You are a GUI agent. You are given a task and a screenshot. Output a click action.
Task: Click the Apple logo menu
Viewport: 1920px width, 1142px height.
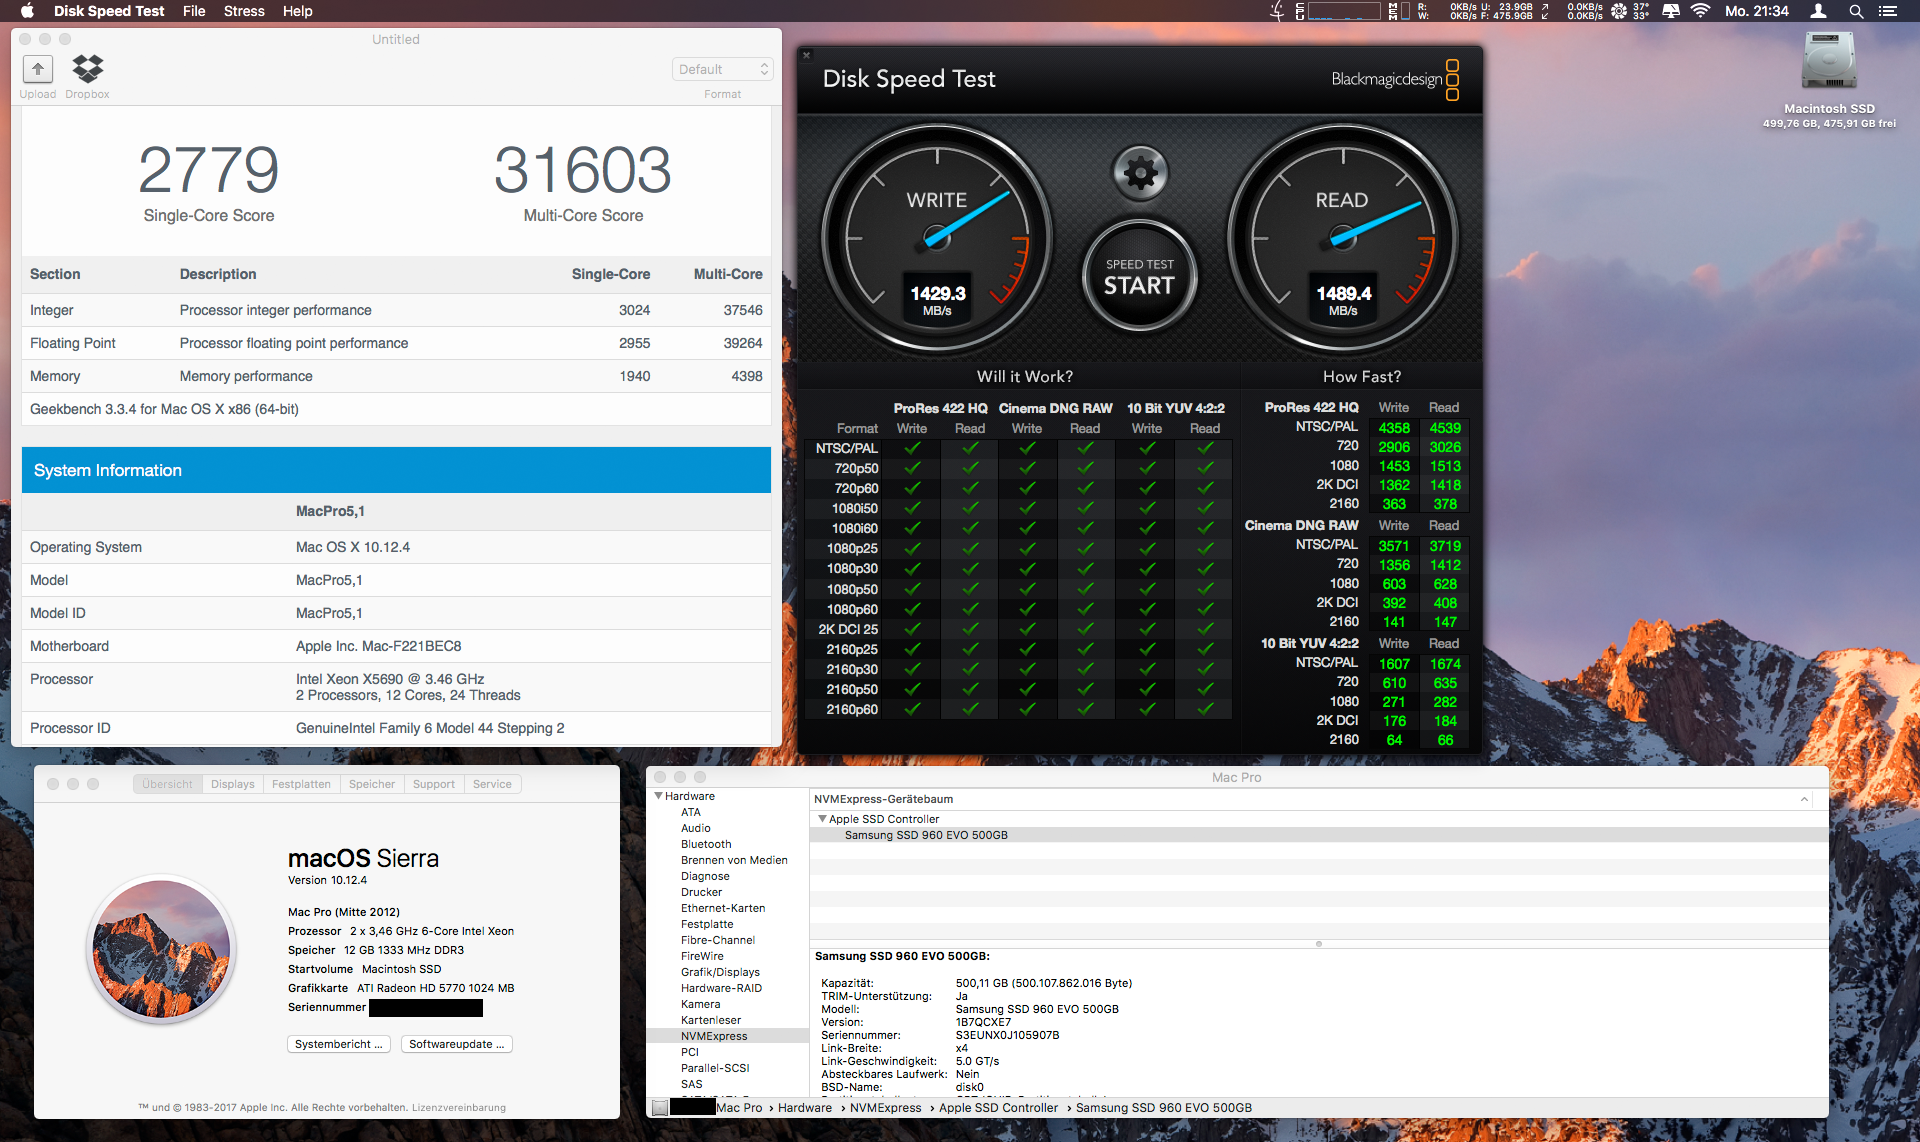click(27, 11)
